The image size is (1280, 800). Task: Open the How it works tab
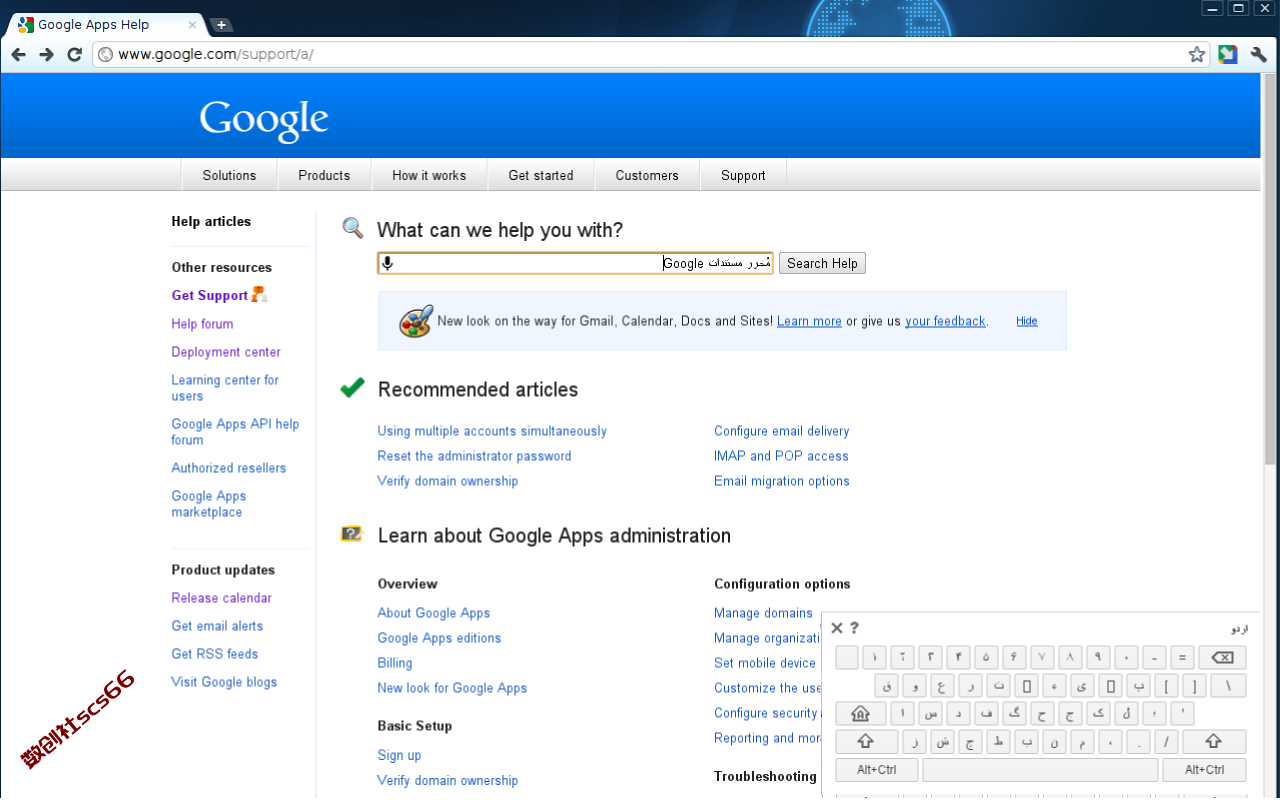[429, 175]
